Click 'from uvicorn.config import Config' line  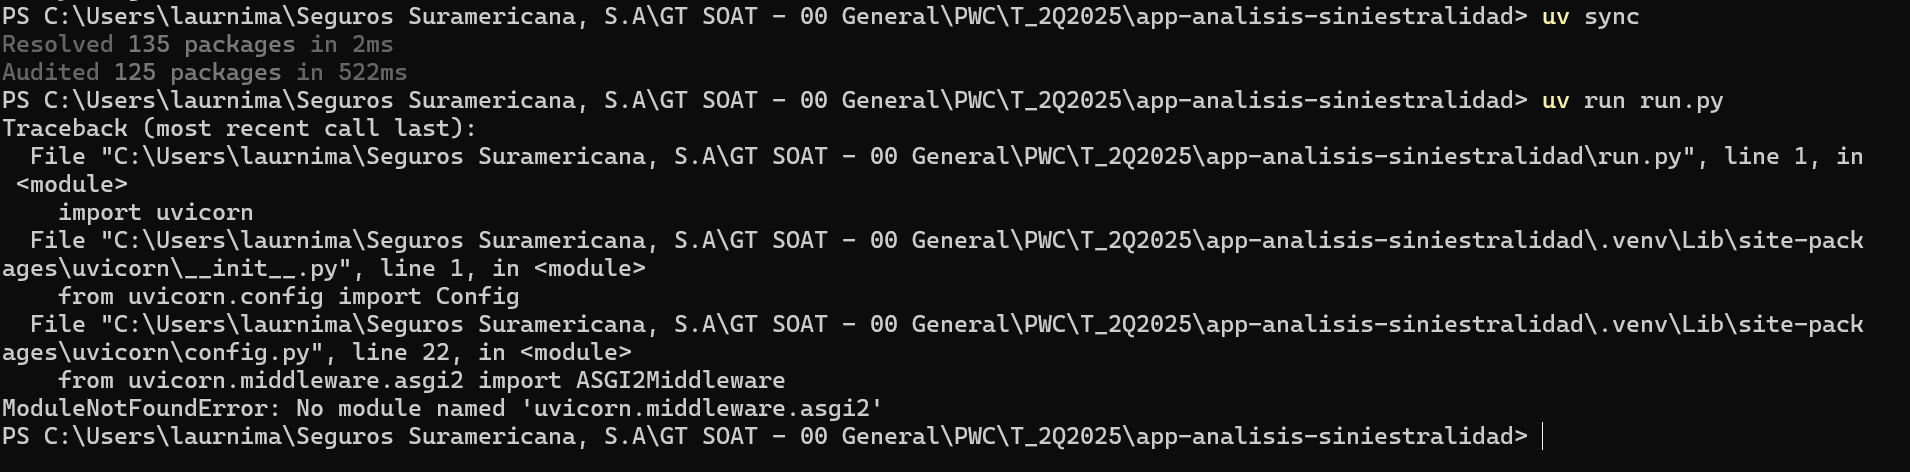[x=288, y=296]
